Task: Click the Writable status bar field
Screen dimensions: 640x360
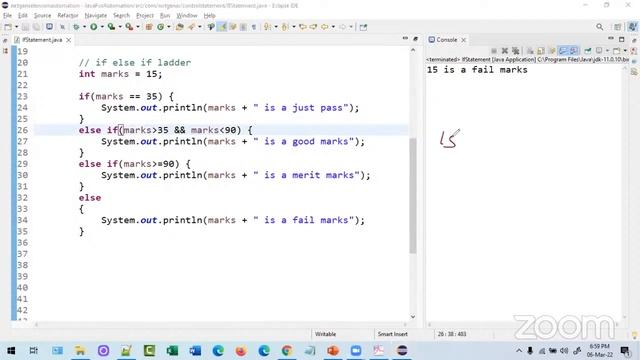Action: click(325, 334)
